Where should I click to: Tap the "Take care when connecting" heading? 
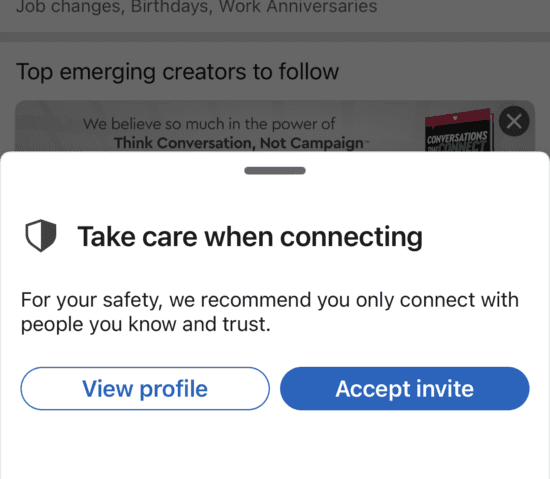[x=250, y=237]
